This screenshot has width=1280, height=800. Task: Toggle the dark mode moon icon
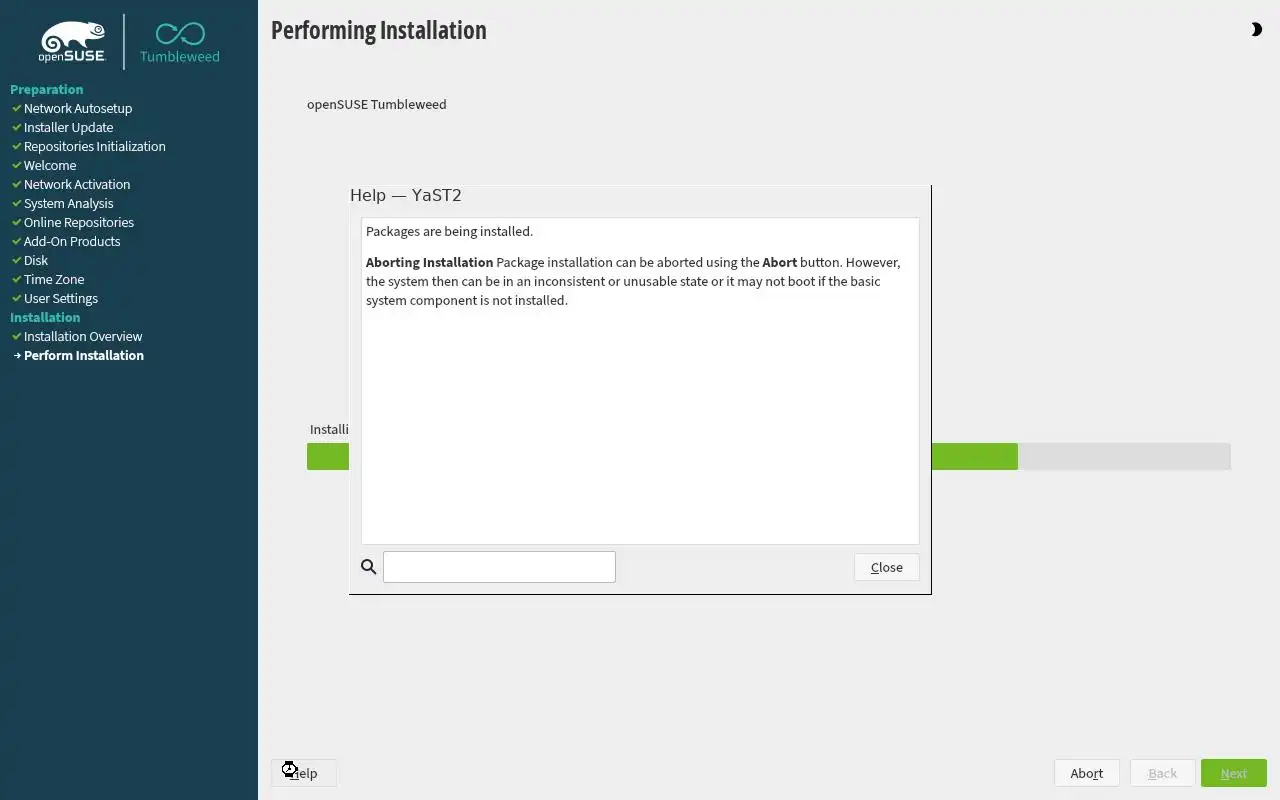point(1256,30)
